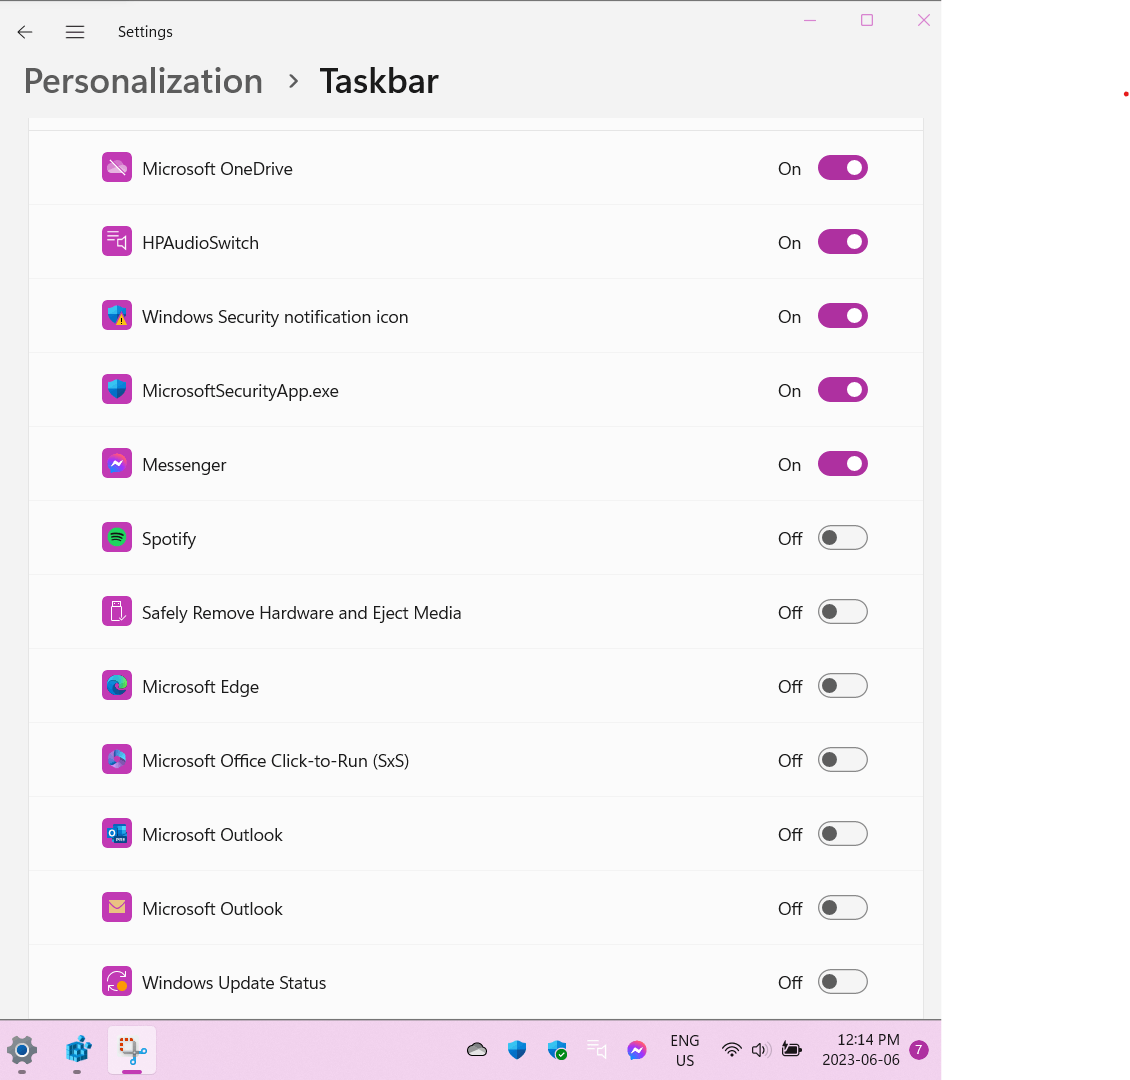The height and width of the screenshot is (1080, 1130).
Task: Click the battery tray icon
Action: pyautogui.click(x=791, y=1050)
